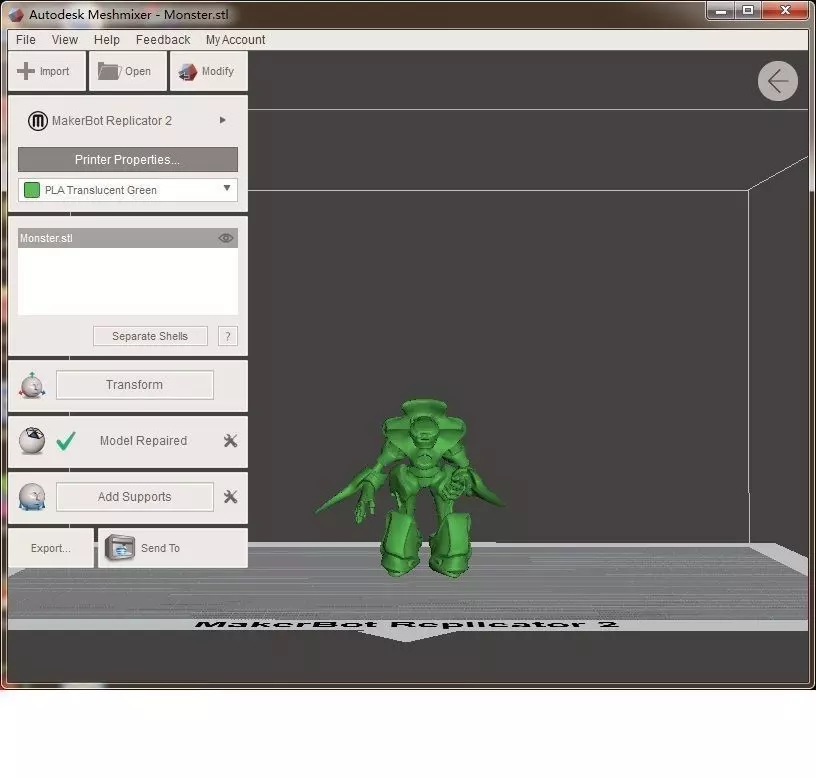816x779 pixels.
Task: Click the Transform sphere icon
Action: pyautogui.click(x=32, y=386)
